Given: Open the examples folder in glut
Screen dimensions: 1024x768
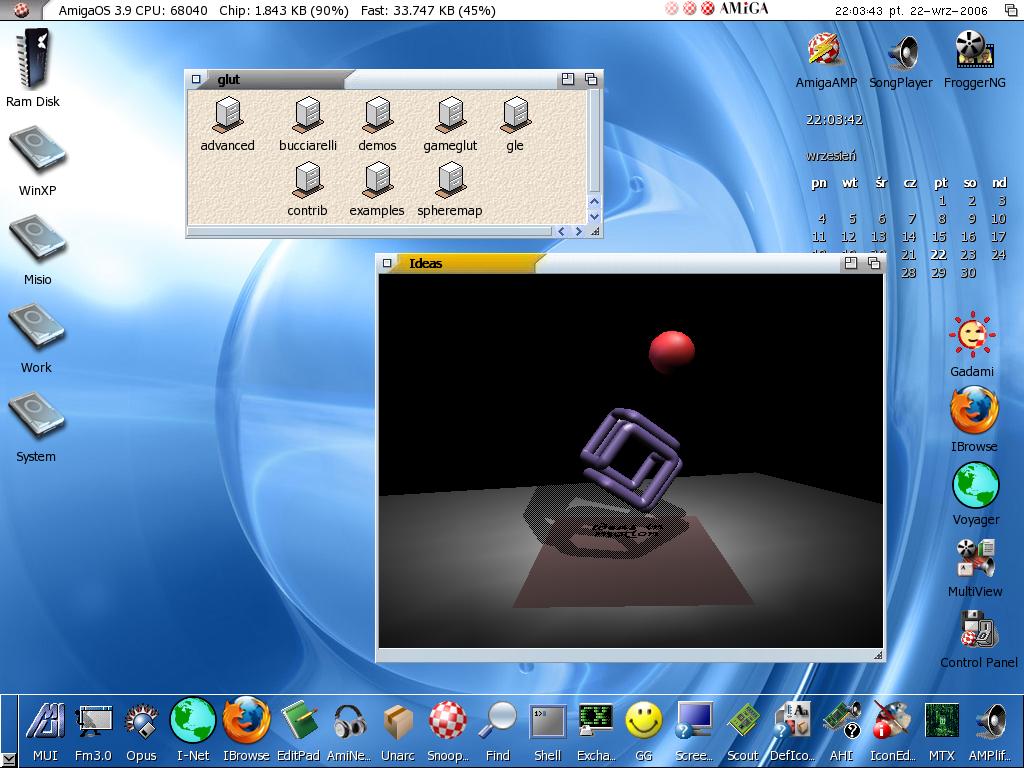Looking at the screenshot, I should click(x=377, y=180).
